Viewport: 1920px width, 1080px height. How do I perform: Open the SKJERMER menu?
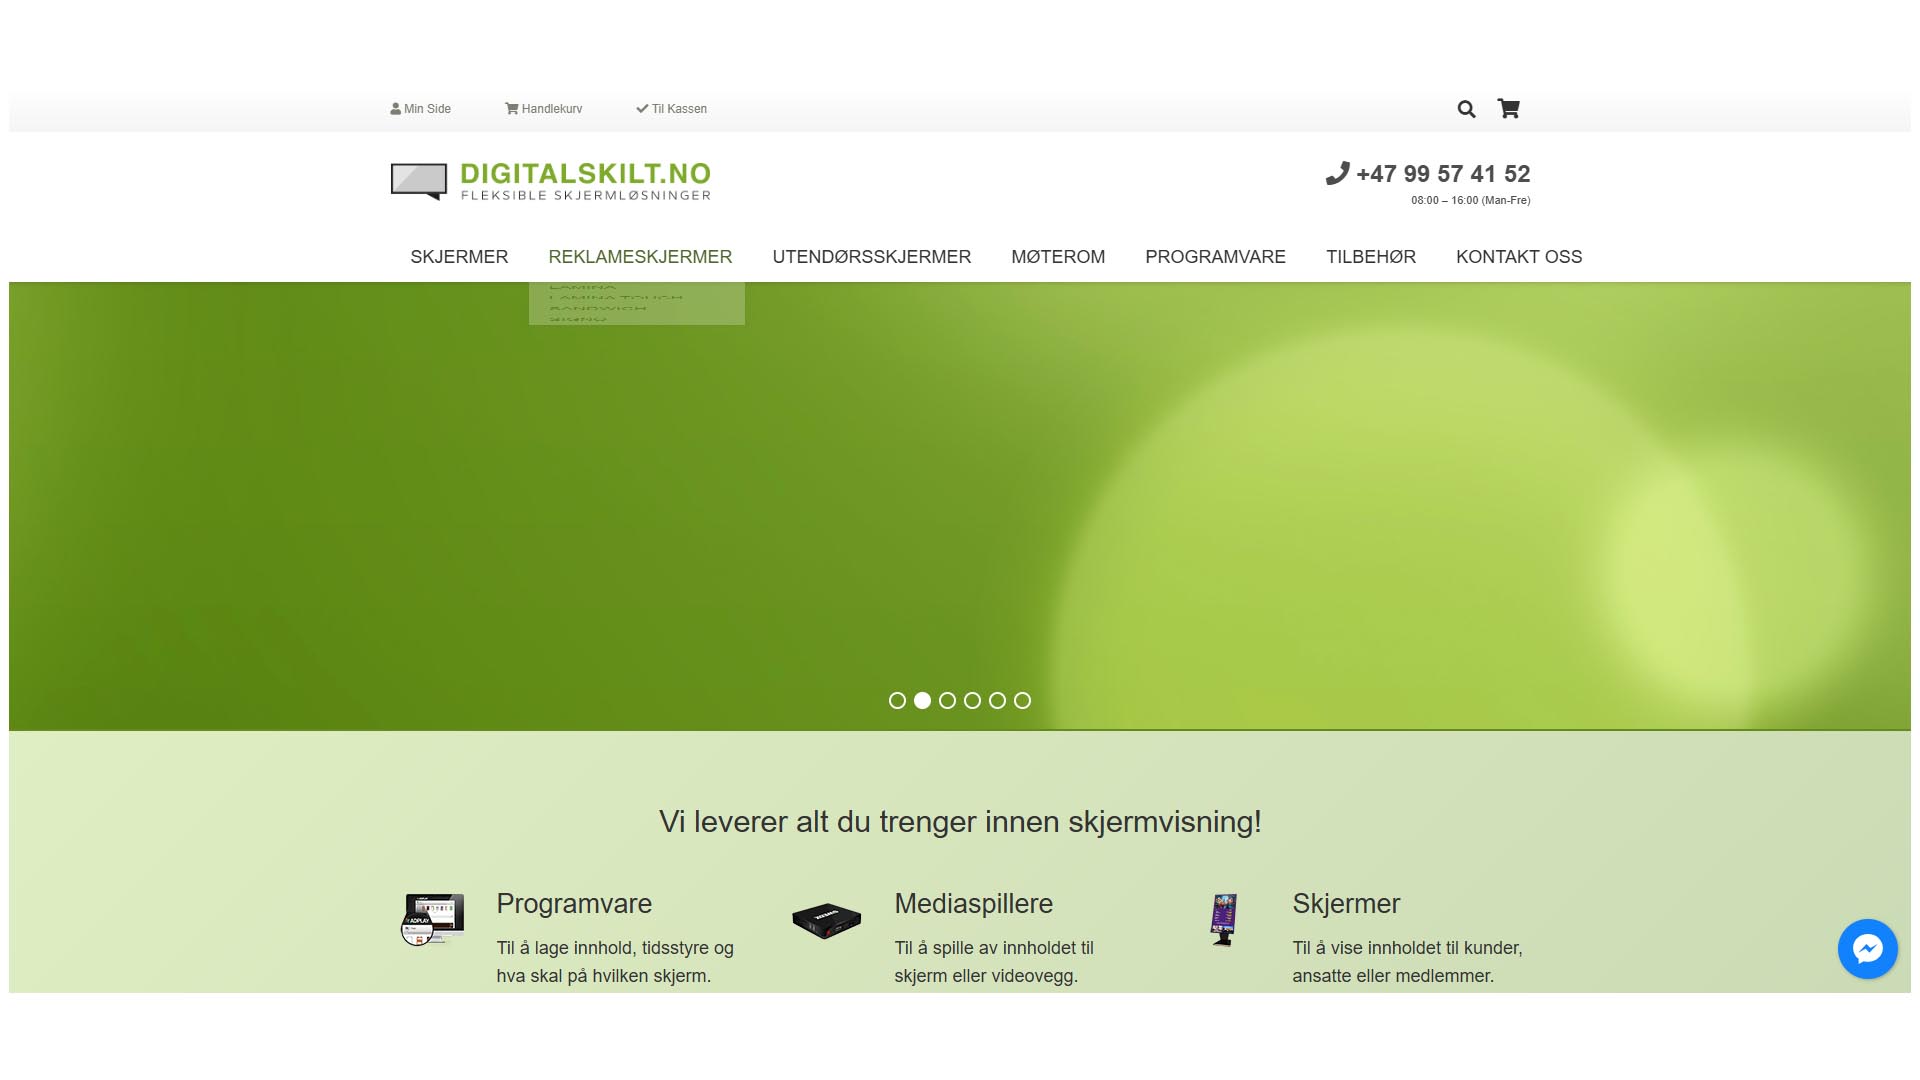coord(459,257)
